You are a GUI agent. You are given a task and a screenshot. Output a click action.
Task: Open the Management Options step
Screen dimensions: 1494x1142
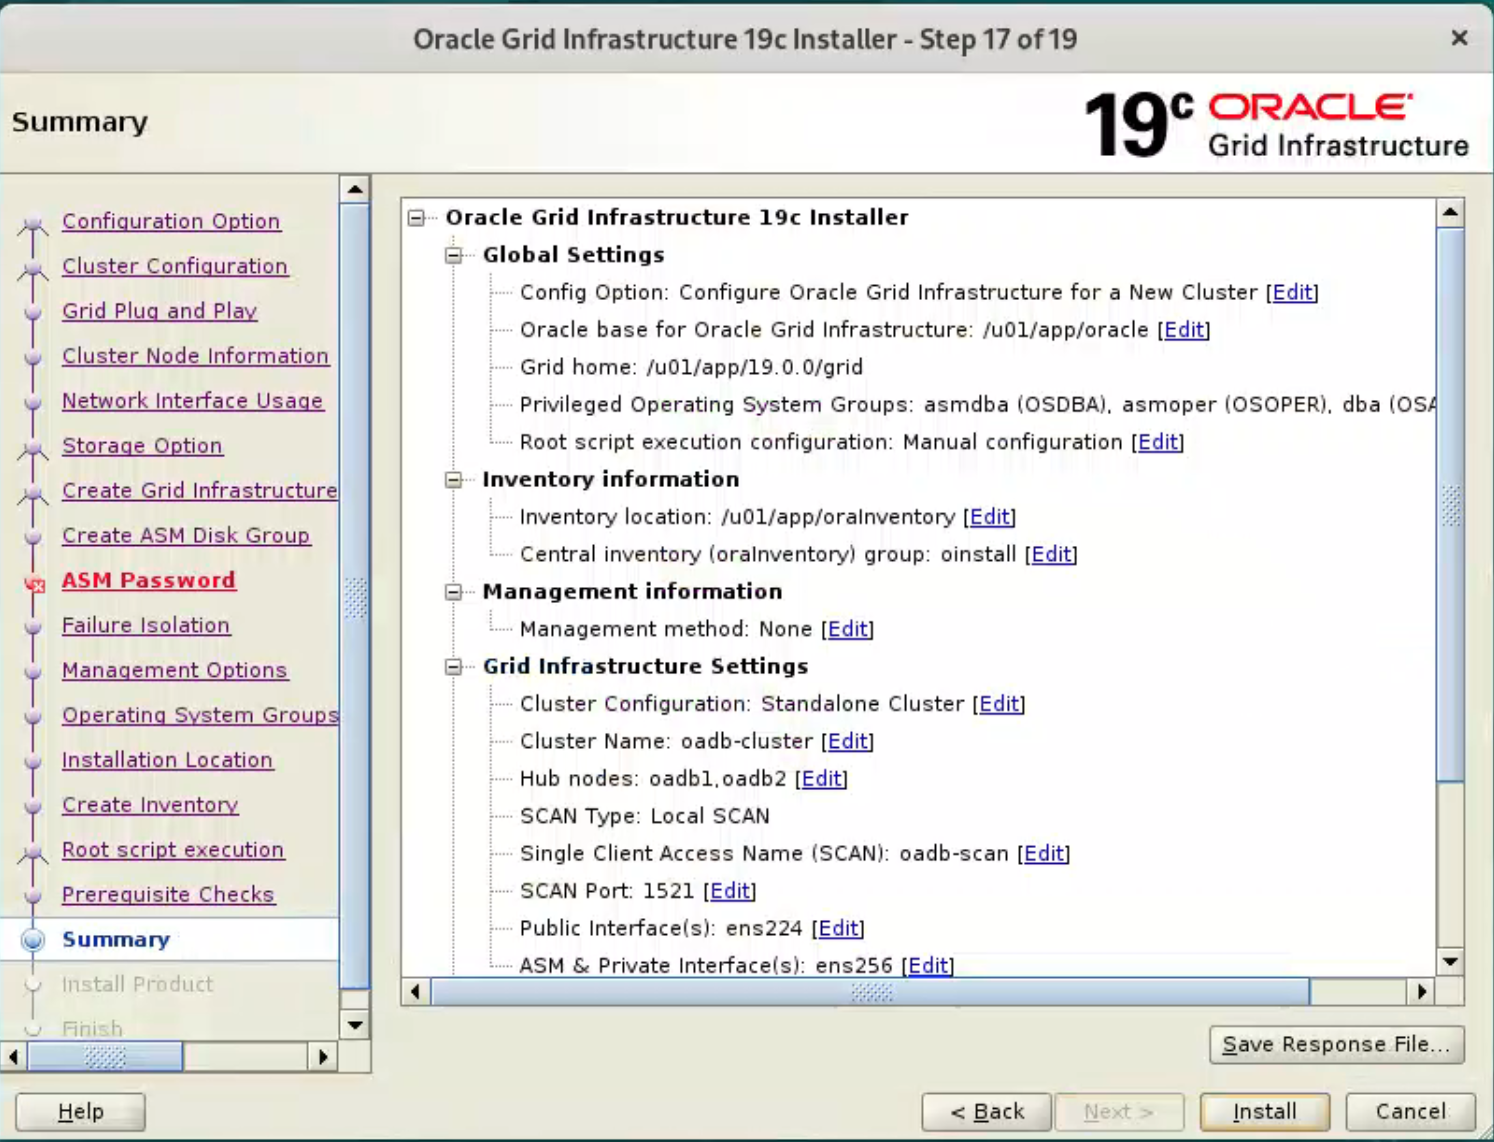point(175,670)
